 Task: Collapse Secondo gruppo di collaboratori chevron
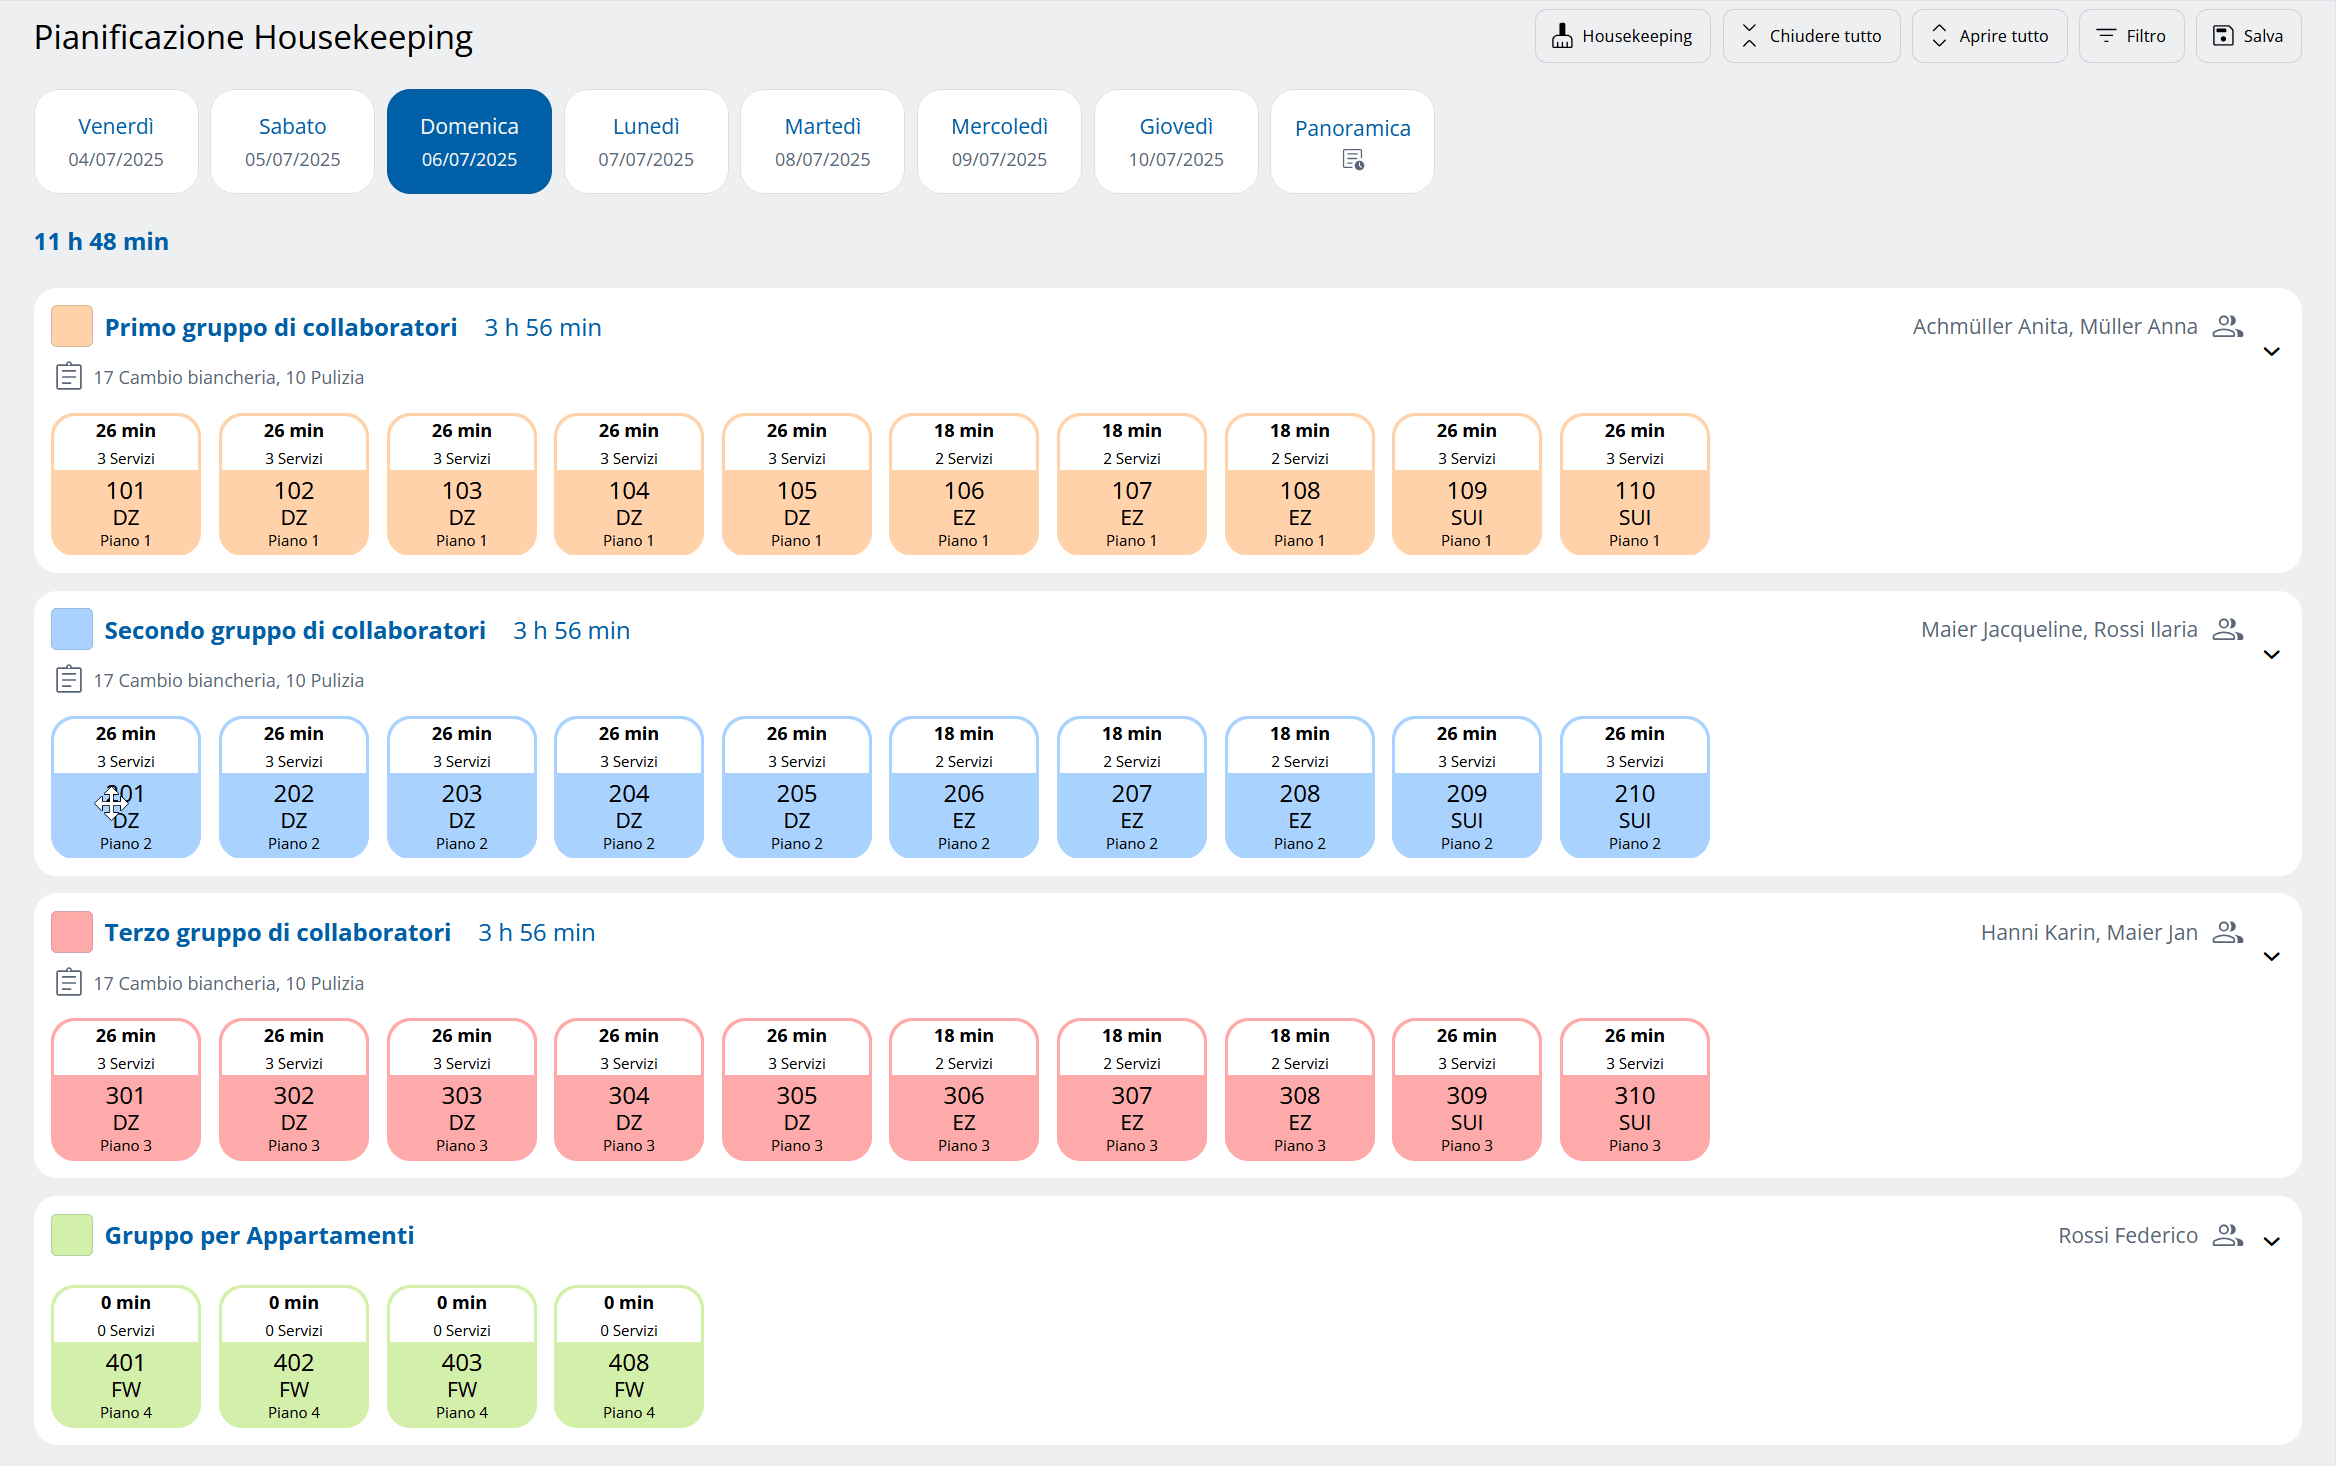pos(2271,655)
